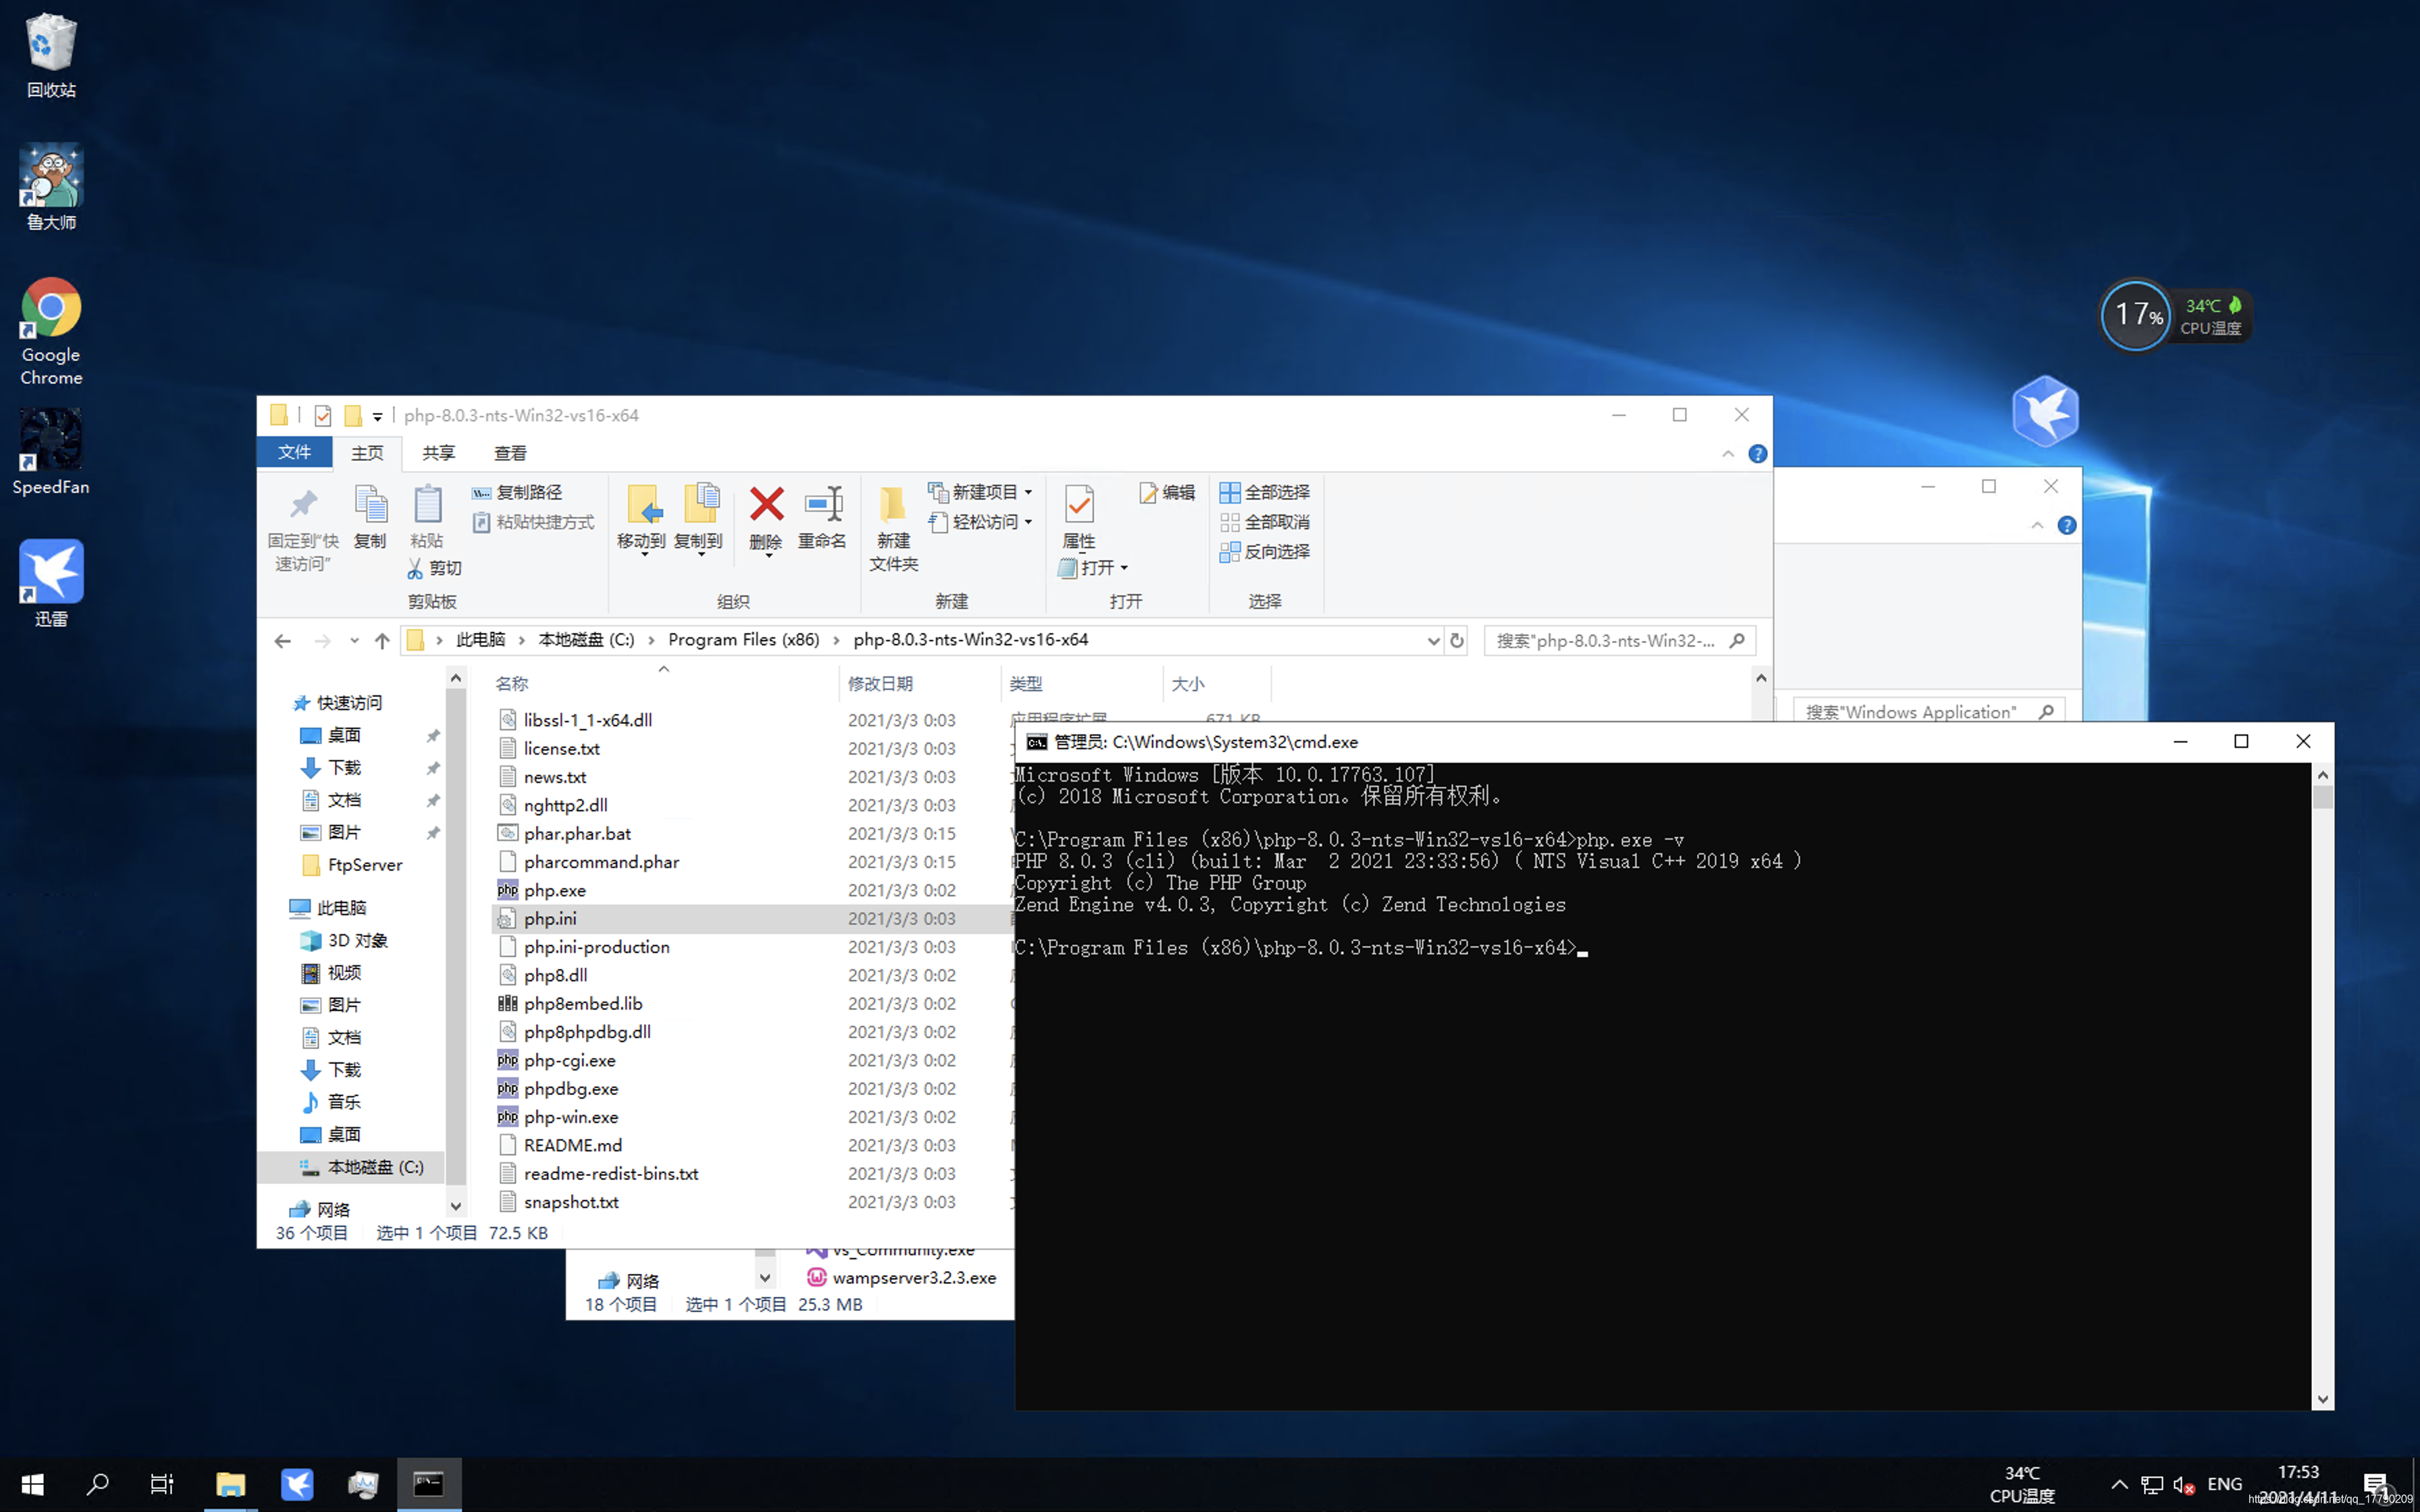Click the refresh icon beside the address bar
Image resolution: width=2420 pixels, height=1512 pixels.
click(1457, 641)
